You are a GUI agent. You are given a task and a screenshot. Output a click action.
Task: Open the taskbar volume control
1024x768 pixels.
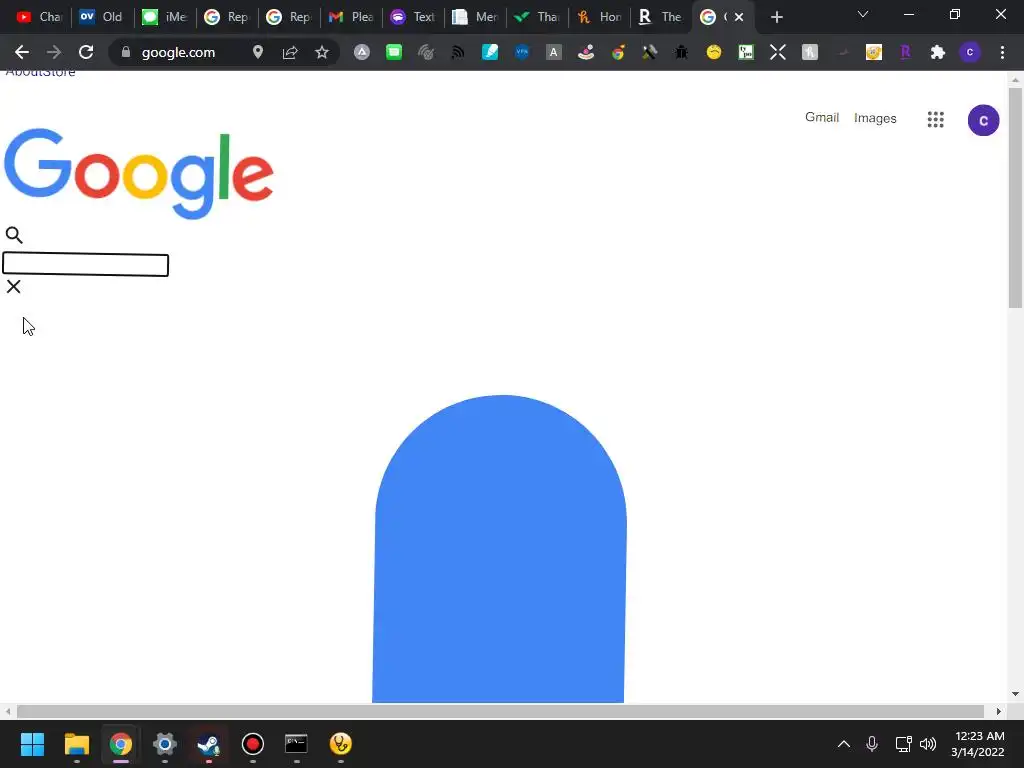tap(928, 744)
